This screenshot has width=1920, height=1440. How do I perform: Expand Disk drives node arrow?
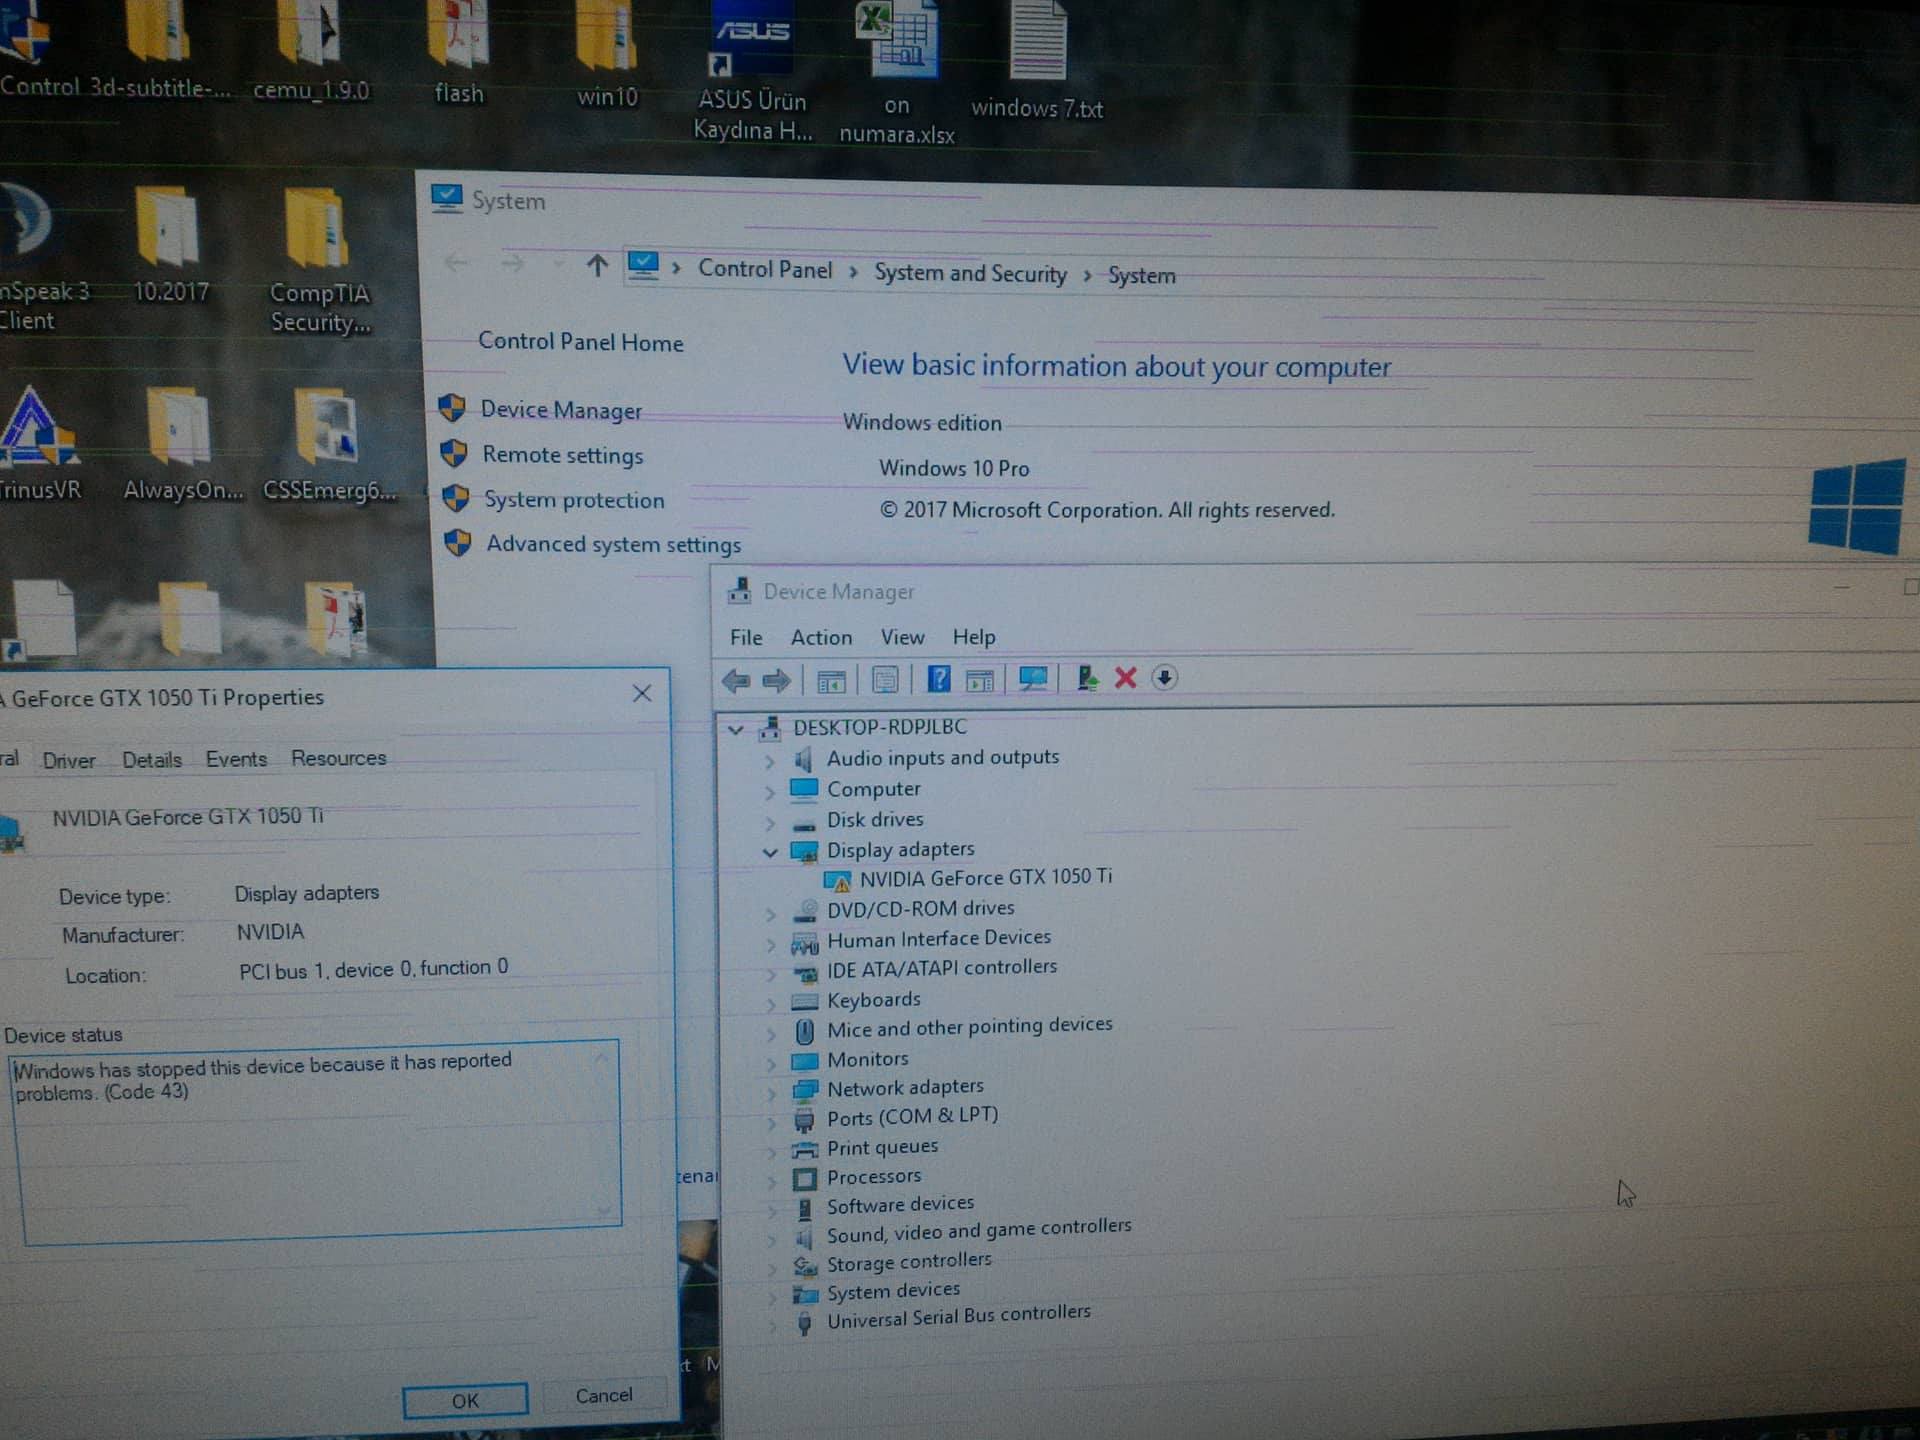(x=769, y=823)
